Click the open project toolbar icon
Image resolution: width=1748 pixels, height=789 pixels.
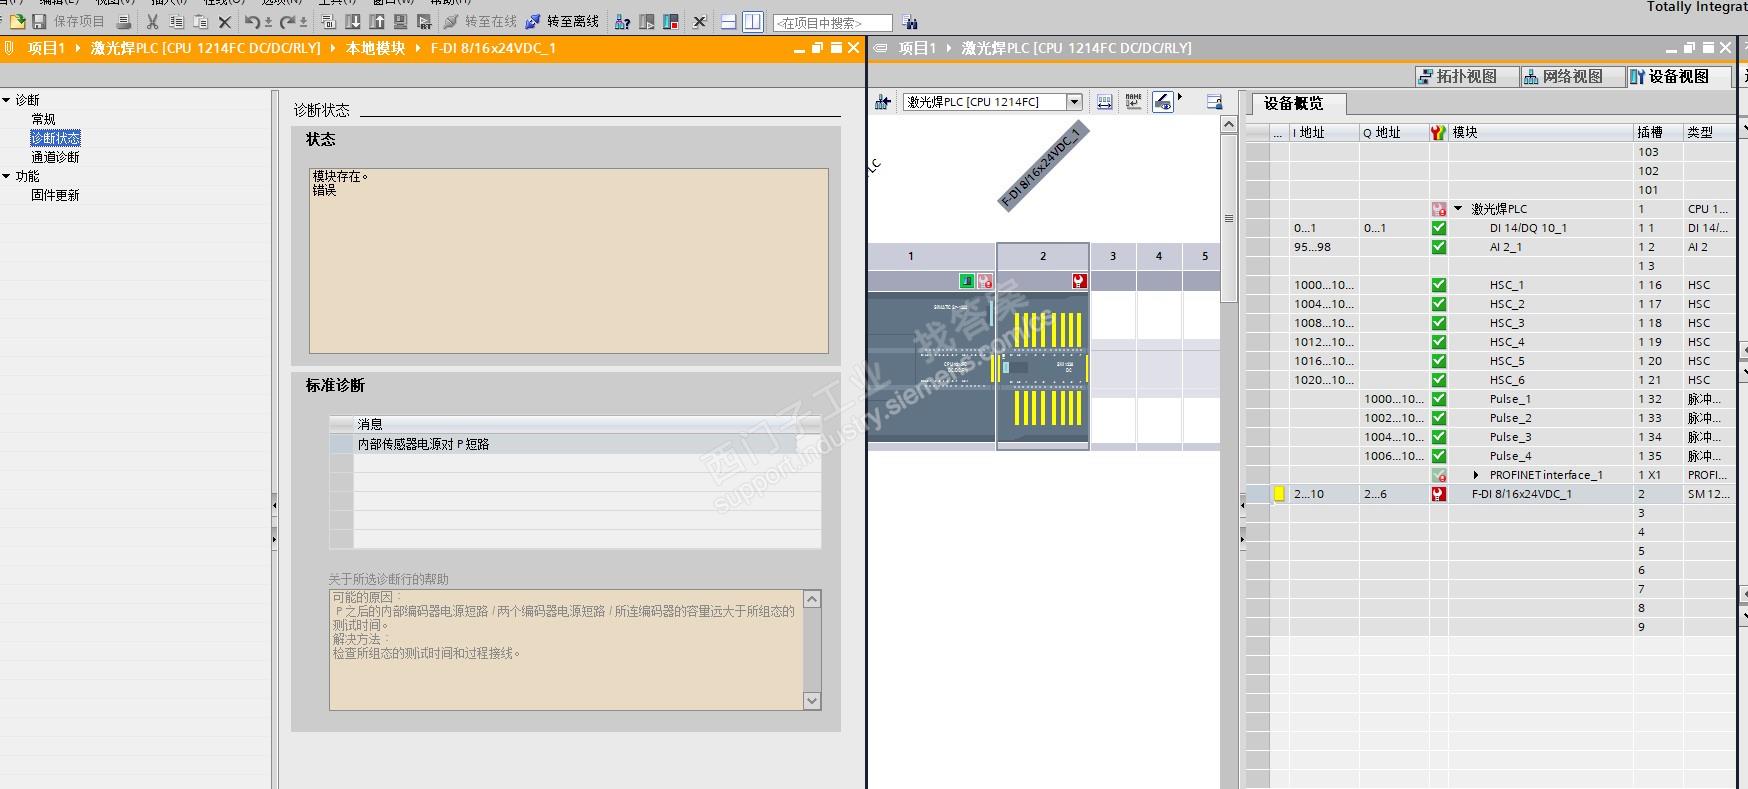(17, 21)
